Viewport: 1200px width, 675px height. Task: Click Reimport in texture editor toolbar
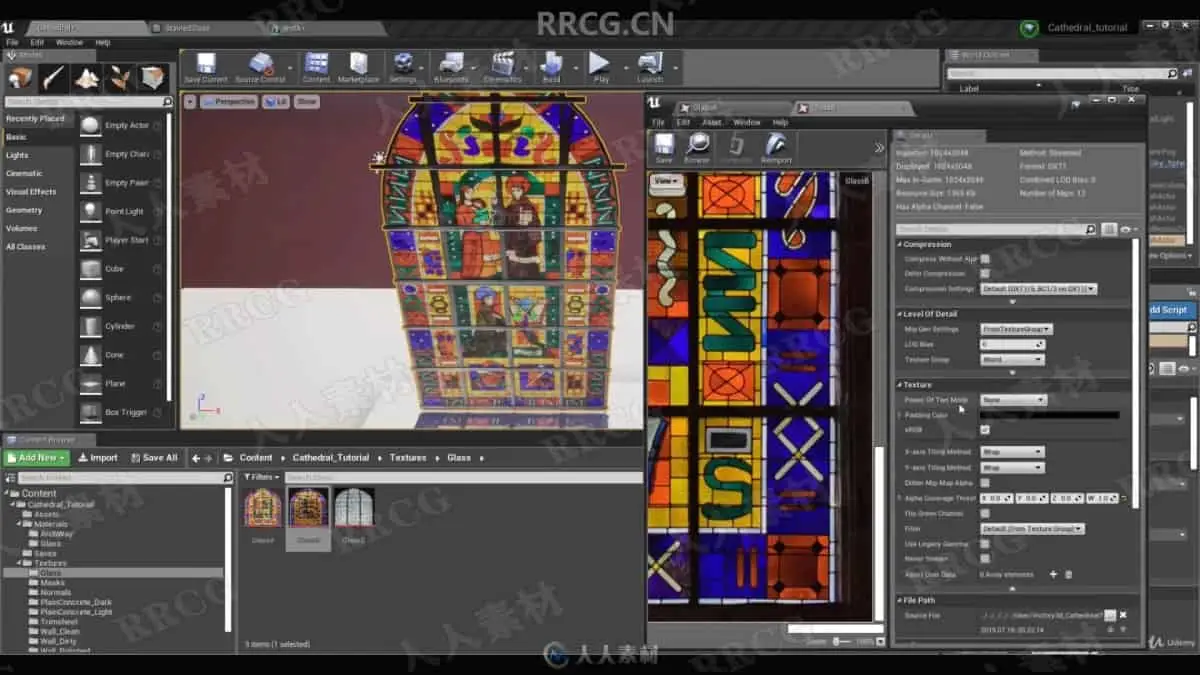click(x=776, y=148)
